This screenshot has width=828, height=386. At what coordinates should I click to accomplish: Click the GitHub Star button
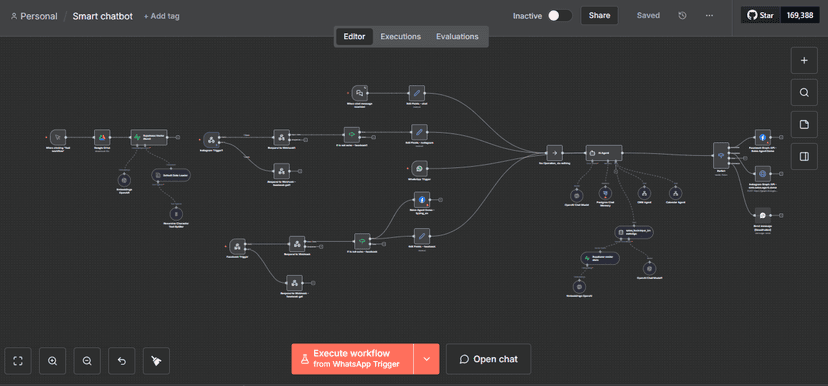tap(760, 16)
